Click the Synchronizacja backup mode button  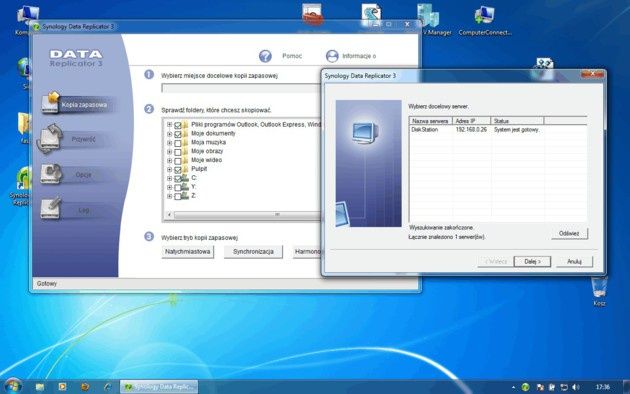coord(253,252)
